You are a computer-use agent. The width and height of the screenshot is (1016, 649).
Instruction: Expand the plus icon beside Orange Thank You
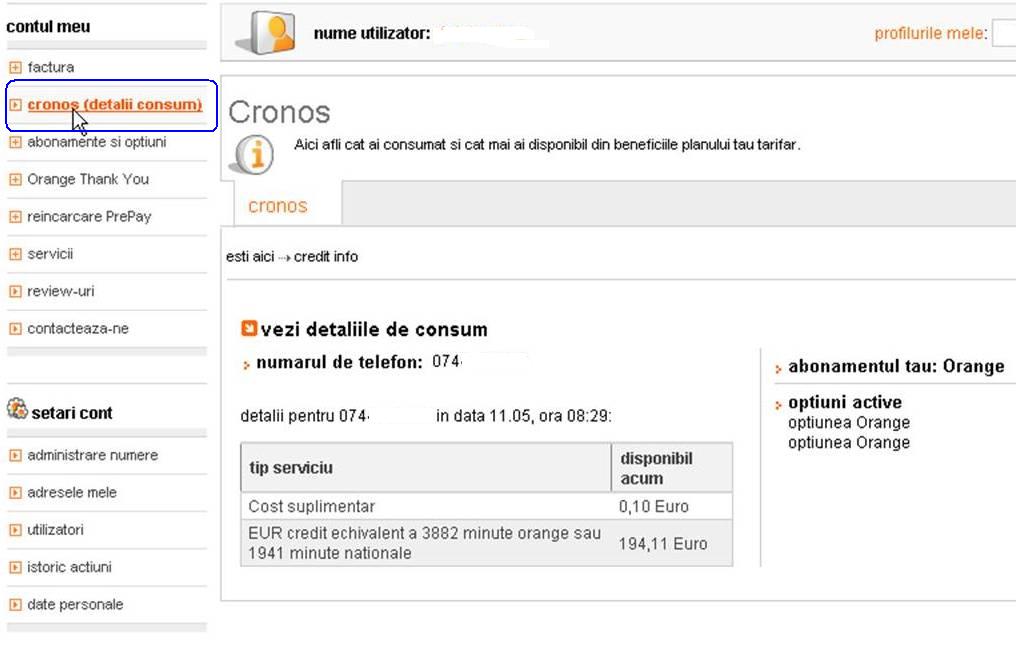[15, 179]
